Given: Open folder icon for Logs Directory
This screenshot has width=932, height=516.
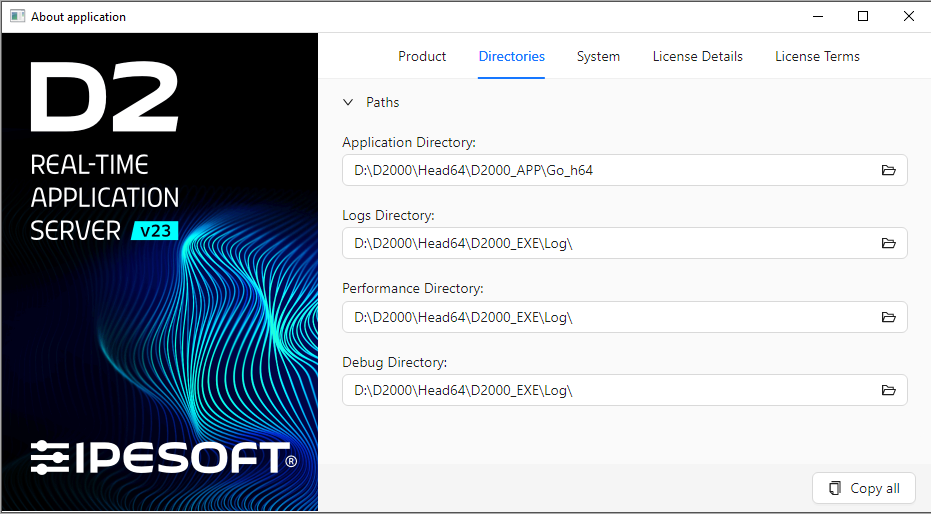Looking at the screenshot, I should pyautogui.click(x=888, y=244).
